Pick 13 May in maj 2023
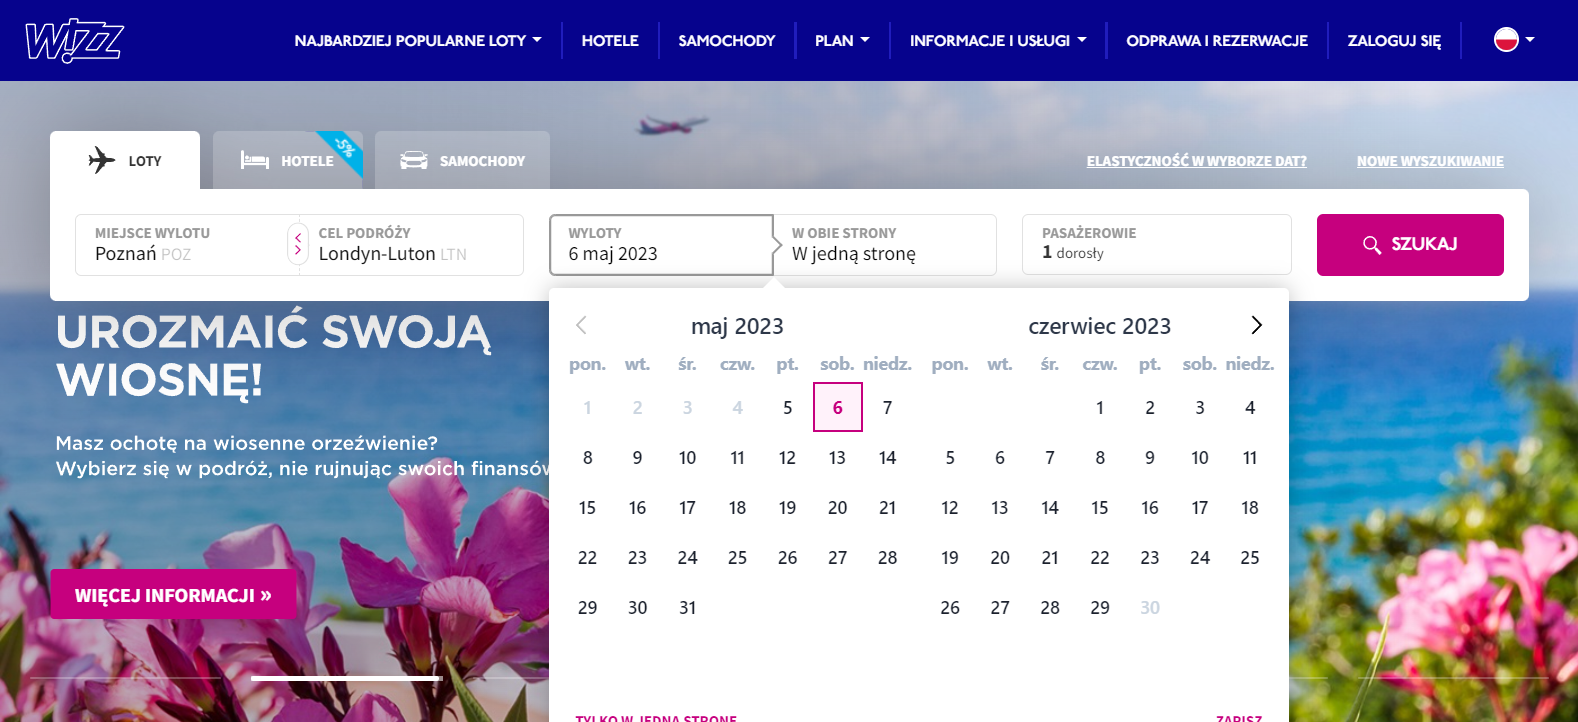 [x=838, y=457]
